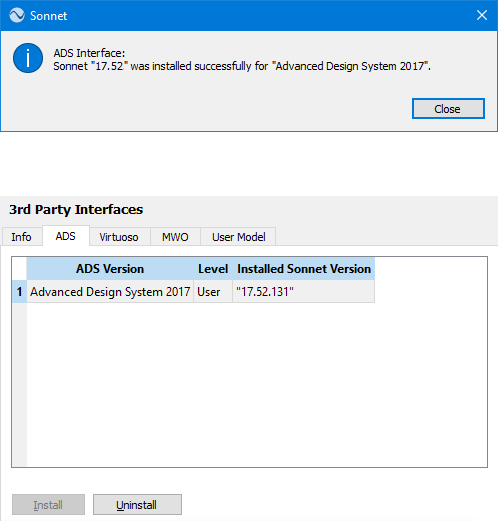Open the Virtuoso tab
The image size is (498, 521).
coord(119,237)
